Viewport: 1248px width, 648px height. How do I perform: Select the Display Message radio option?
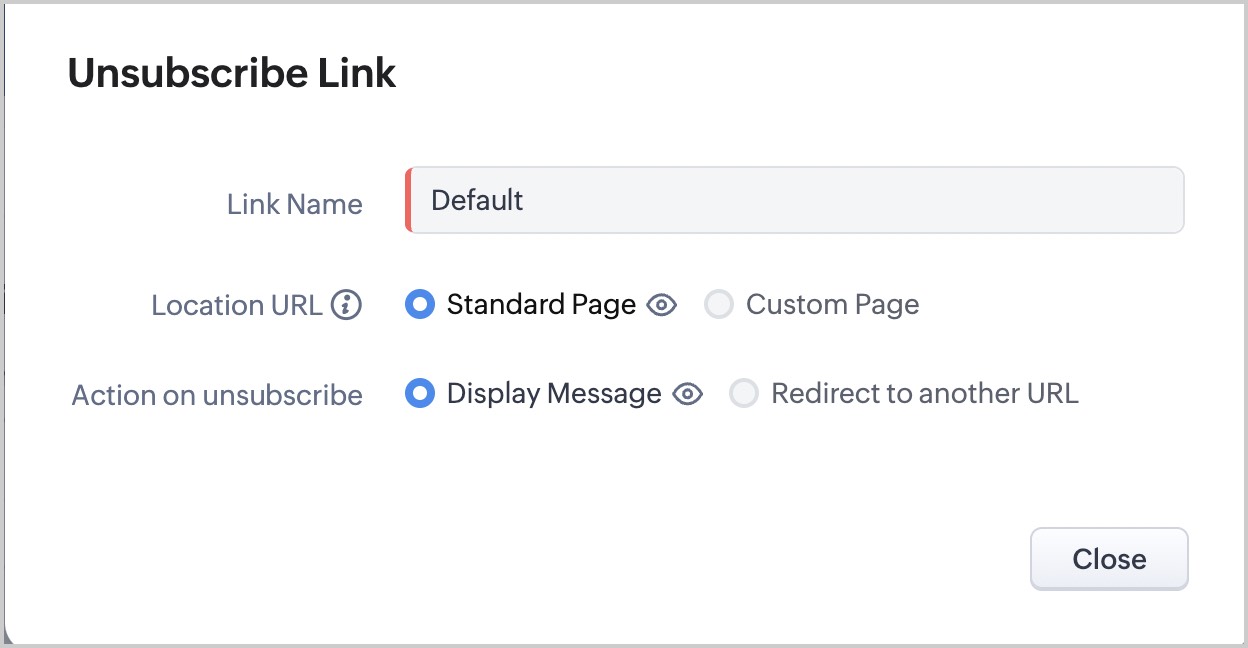(420, 394)
